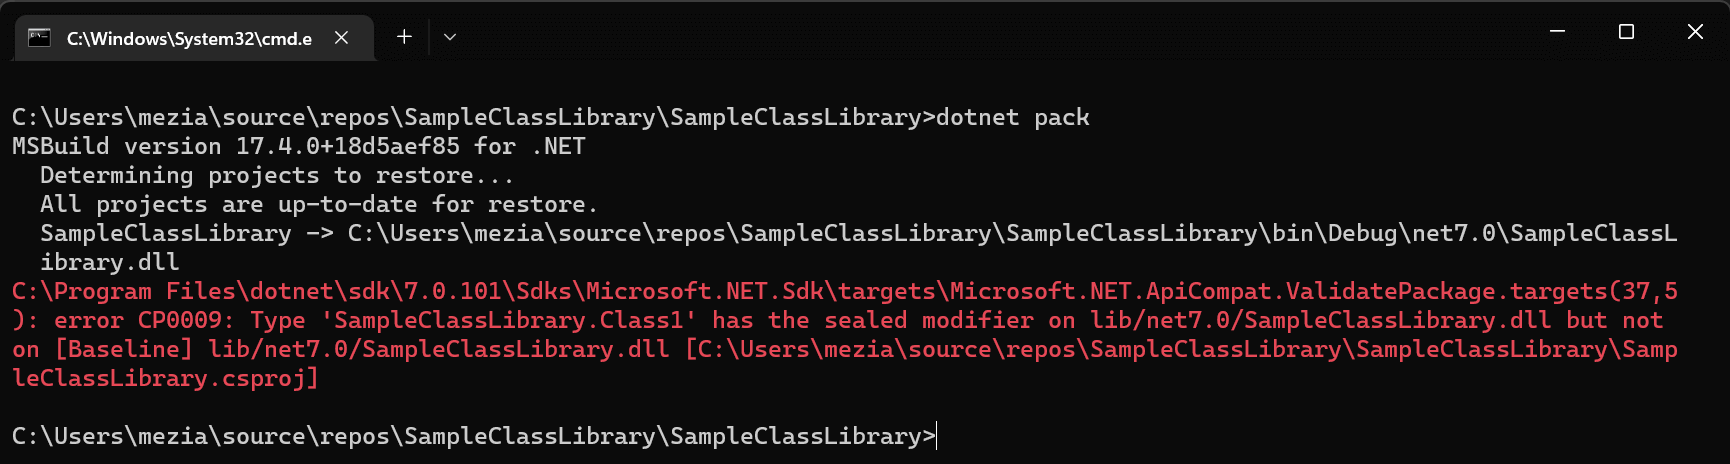This screenshot has height=464, width=1730.
Task: Click the cmd icon on the tab
Action: 39,38
